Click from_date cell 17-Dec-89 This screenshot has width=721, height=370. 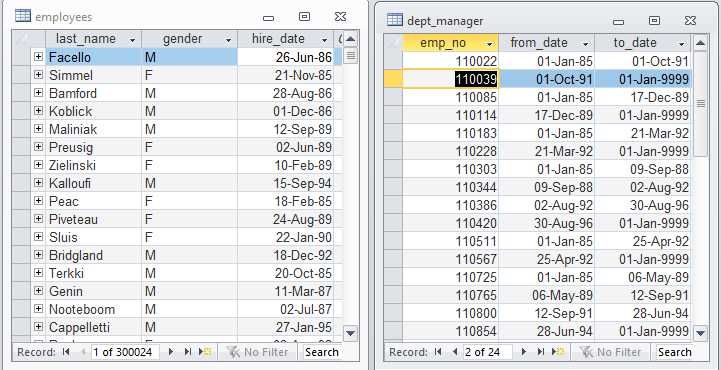click(547, 115)
